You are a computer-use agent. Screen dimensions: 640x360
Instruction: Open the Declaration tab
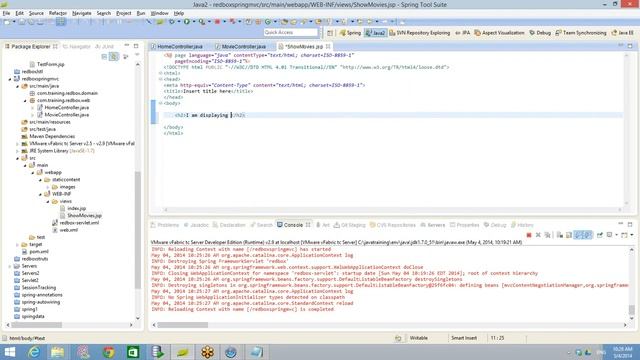229,225
